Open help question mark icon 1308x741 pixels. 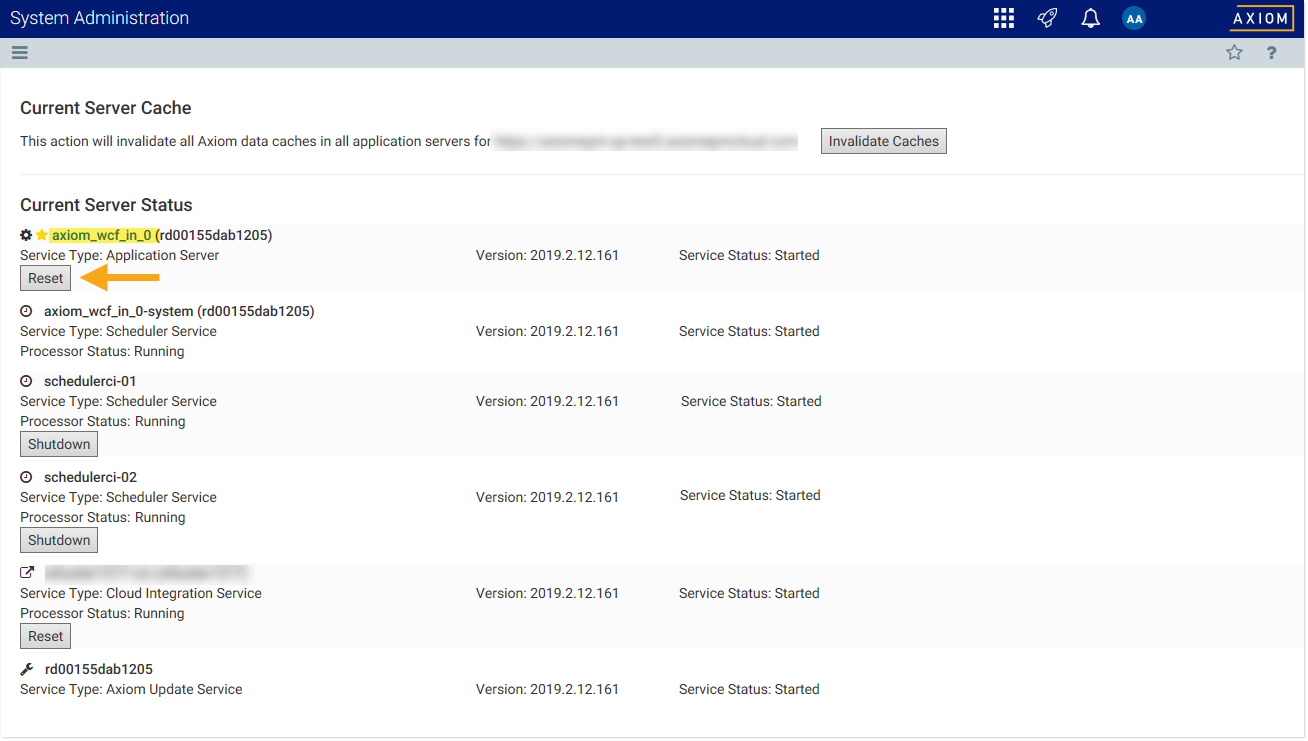pyautogui.click(x=1271, y=53)
